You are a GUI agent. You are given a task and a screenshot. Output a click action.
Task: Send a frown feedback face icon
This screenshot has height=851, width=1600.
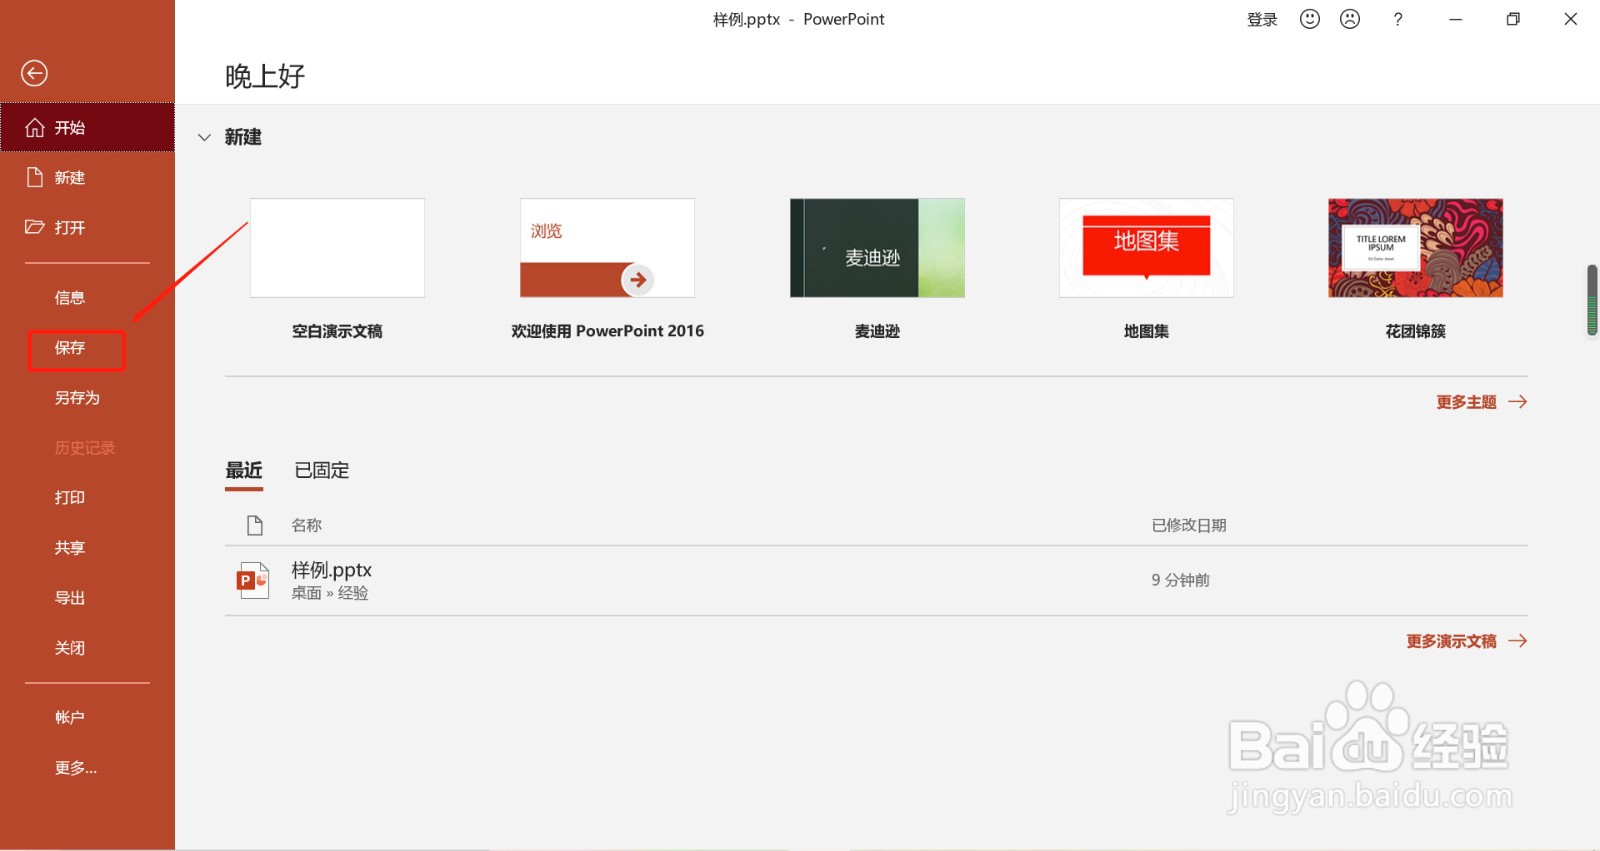1350,19
